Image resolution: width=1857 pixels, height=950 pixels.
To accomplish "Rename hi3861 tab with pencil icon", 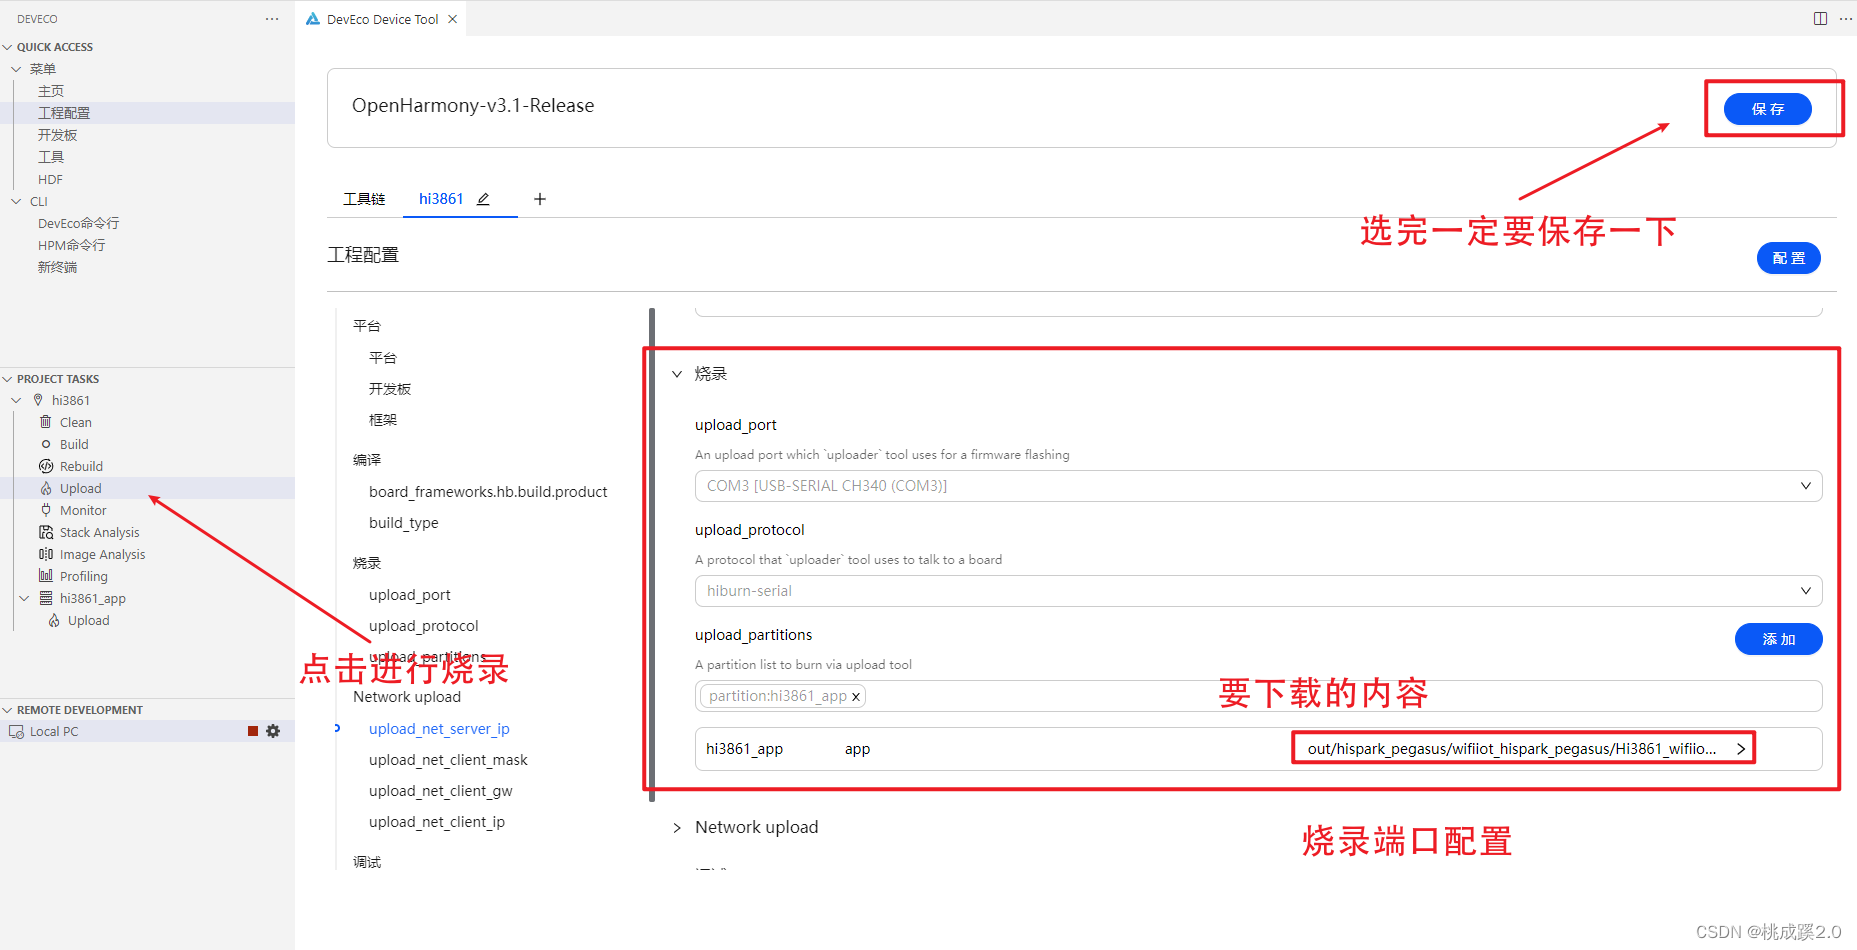I will tap(483, 199).
